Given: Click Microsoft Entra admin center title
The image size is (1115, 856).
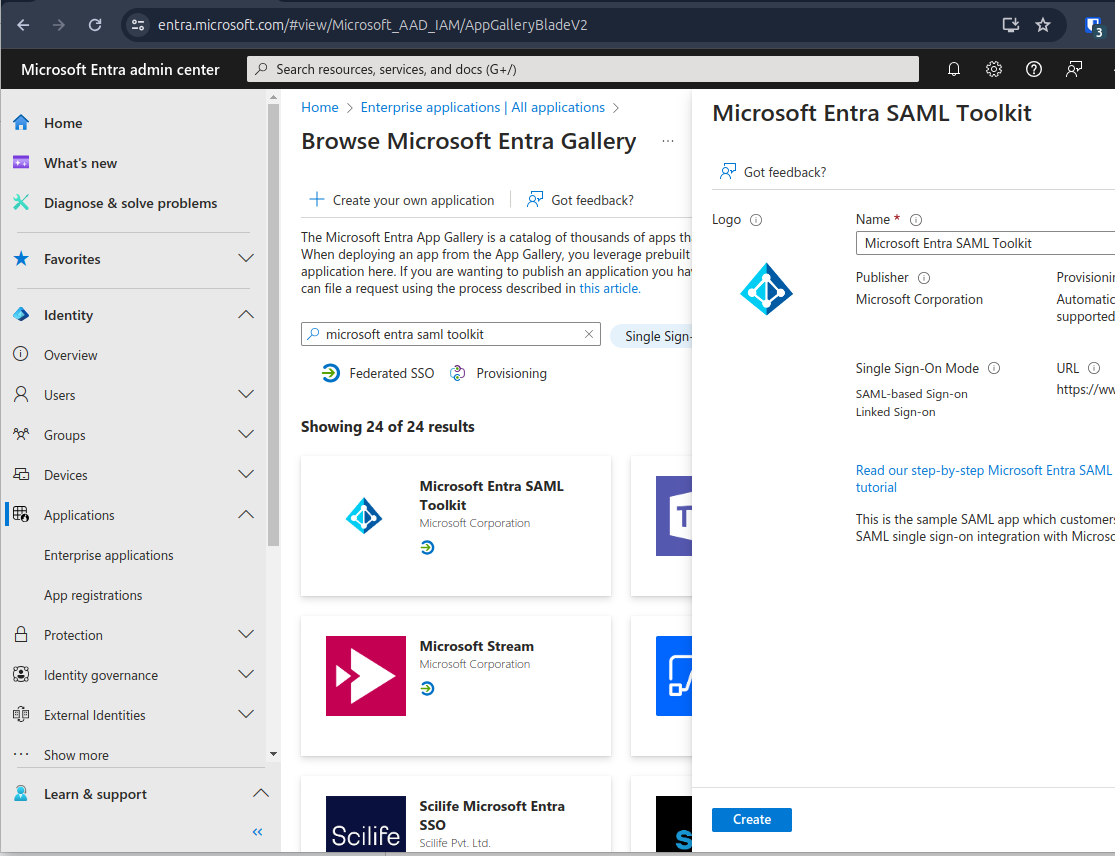Looking at the screenshot, I should [x=120, y=70].
